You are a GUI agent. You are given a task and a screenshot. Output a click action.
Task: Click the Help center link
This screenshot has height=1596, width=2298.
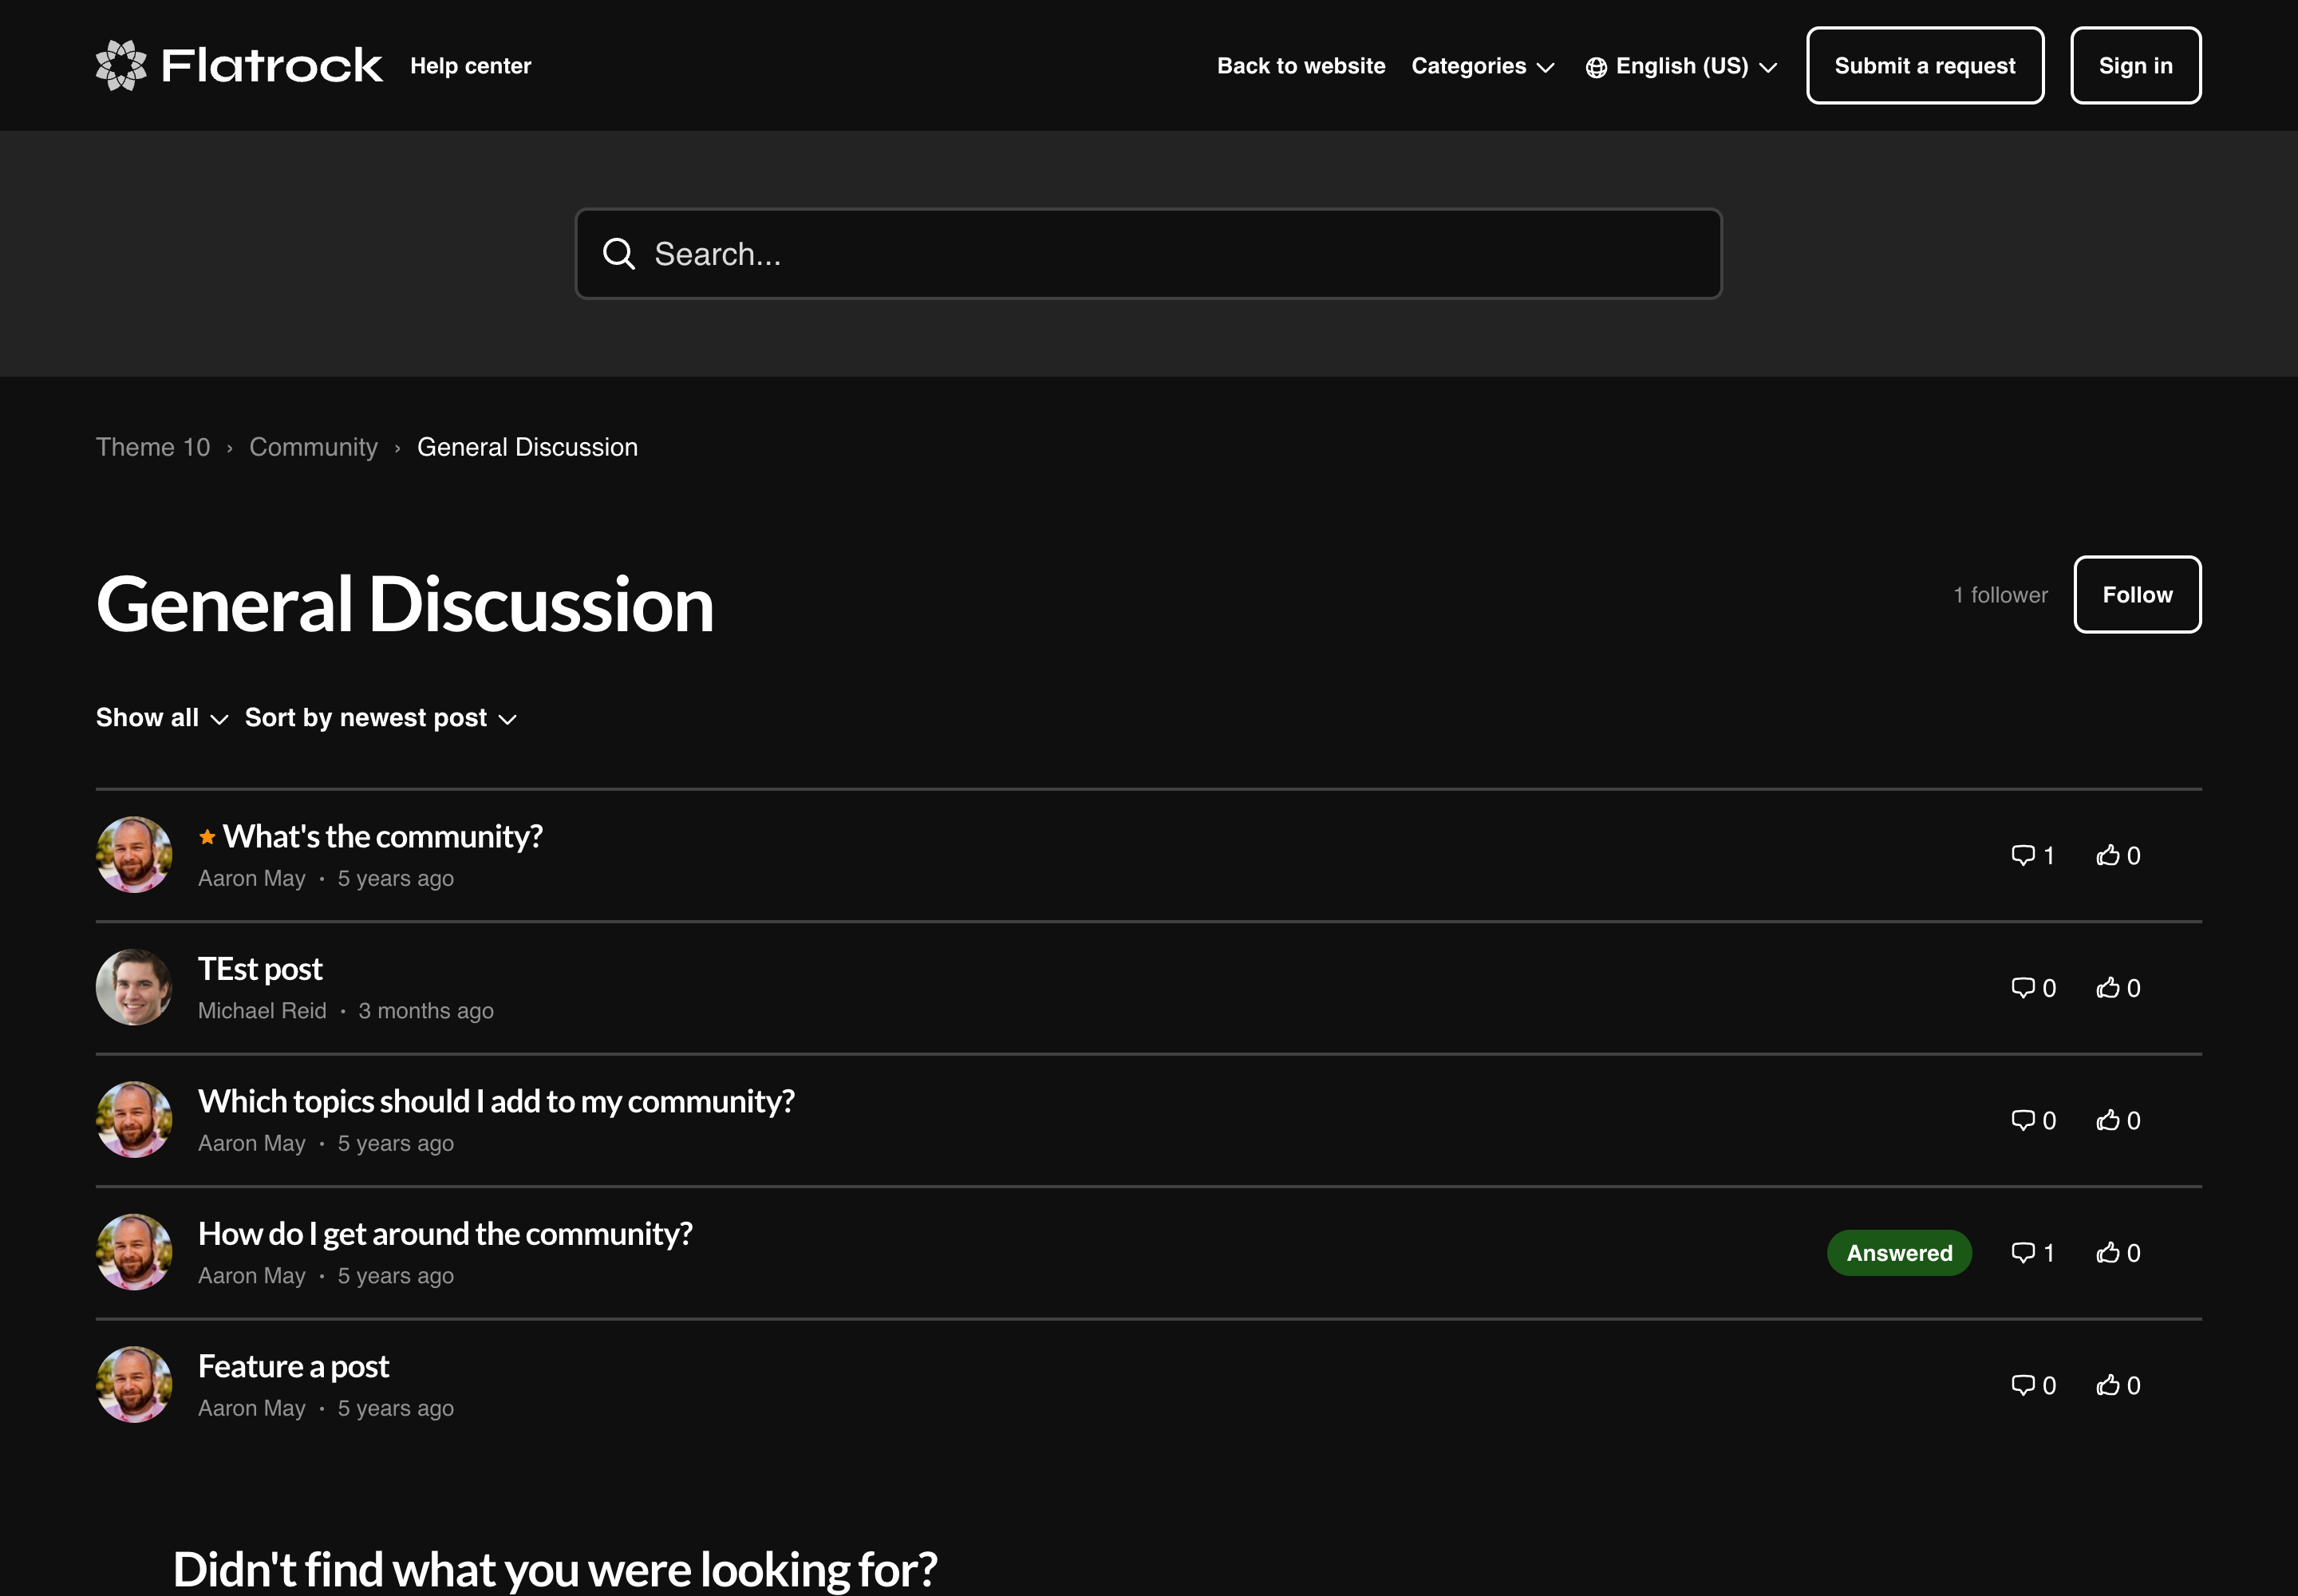point(470,66)
